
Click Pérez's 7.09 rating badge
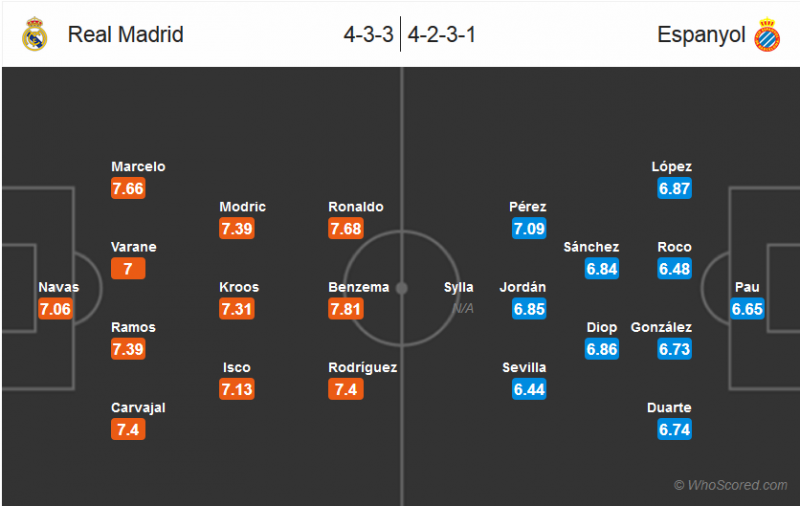(529, 229)
